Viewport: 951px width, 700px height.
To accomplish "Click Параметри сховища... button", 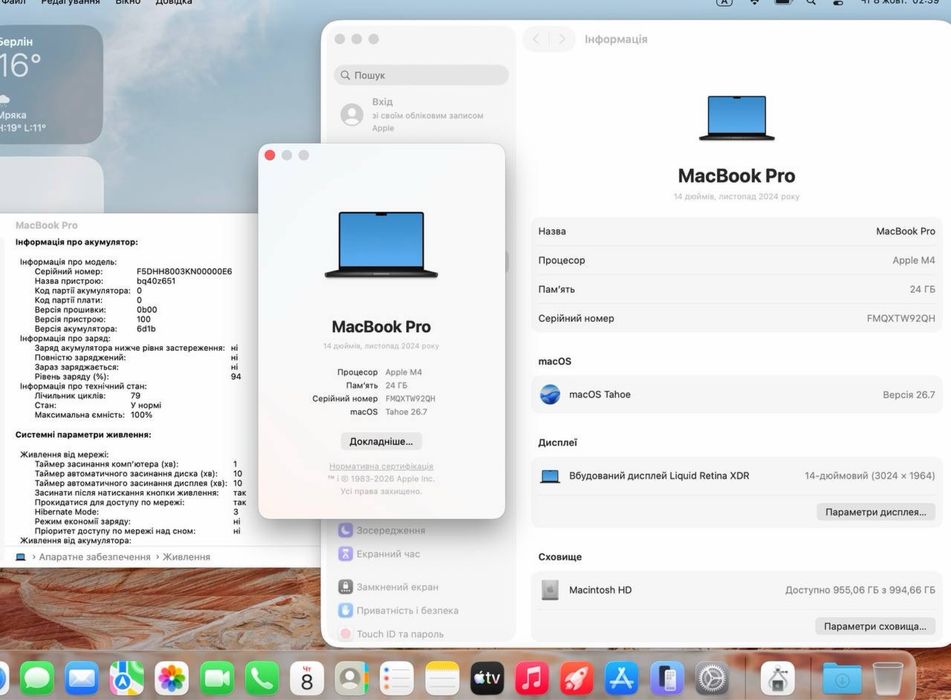I will click(x=875, y=626).
